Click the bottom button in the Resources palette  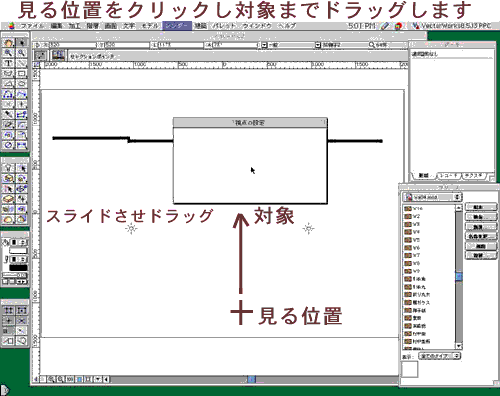[480, 256]
